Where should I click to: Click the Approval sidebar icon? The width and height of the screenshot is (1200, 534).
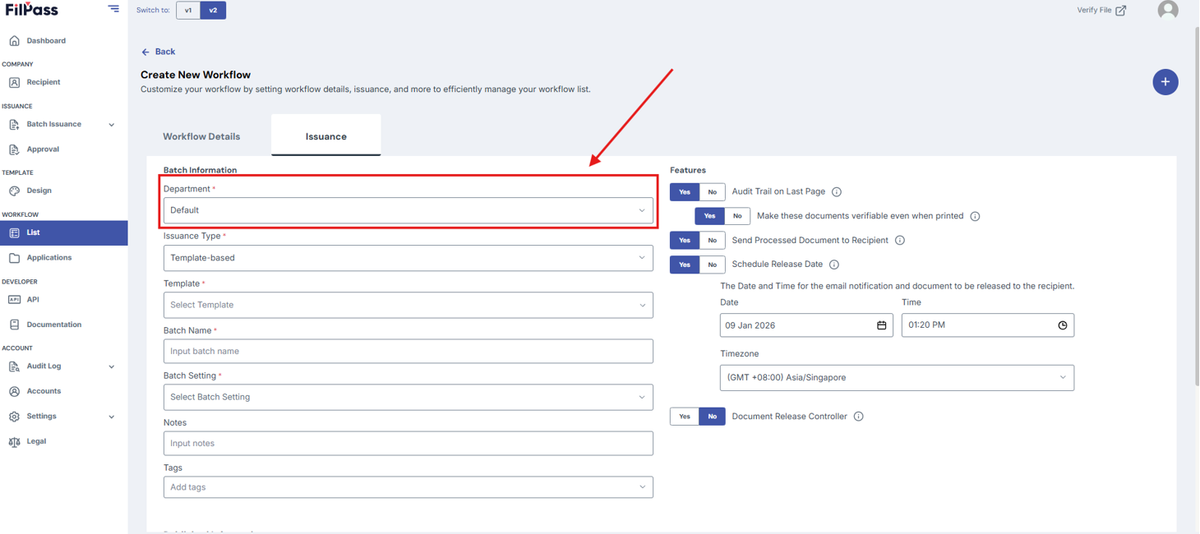click(x=14, y=149)
